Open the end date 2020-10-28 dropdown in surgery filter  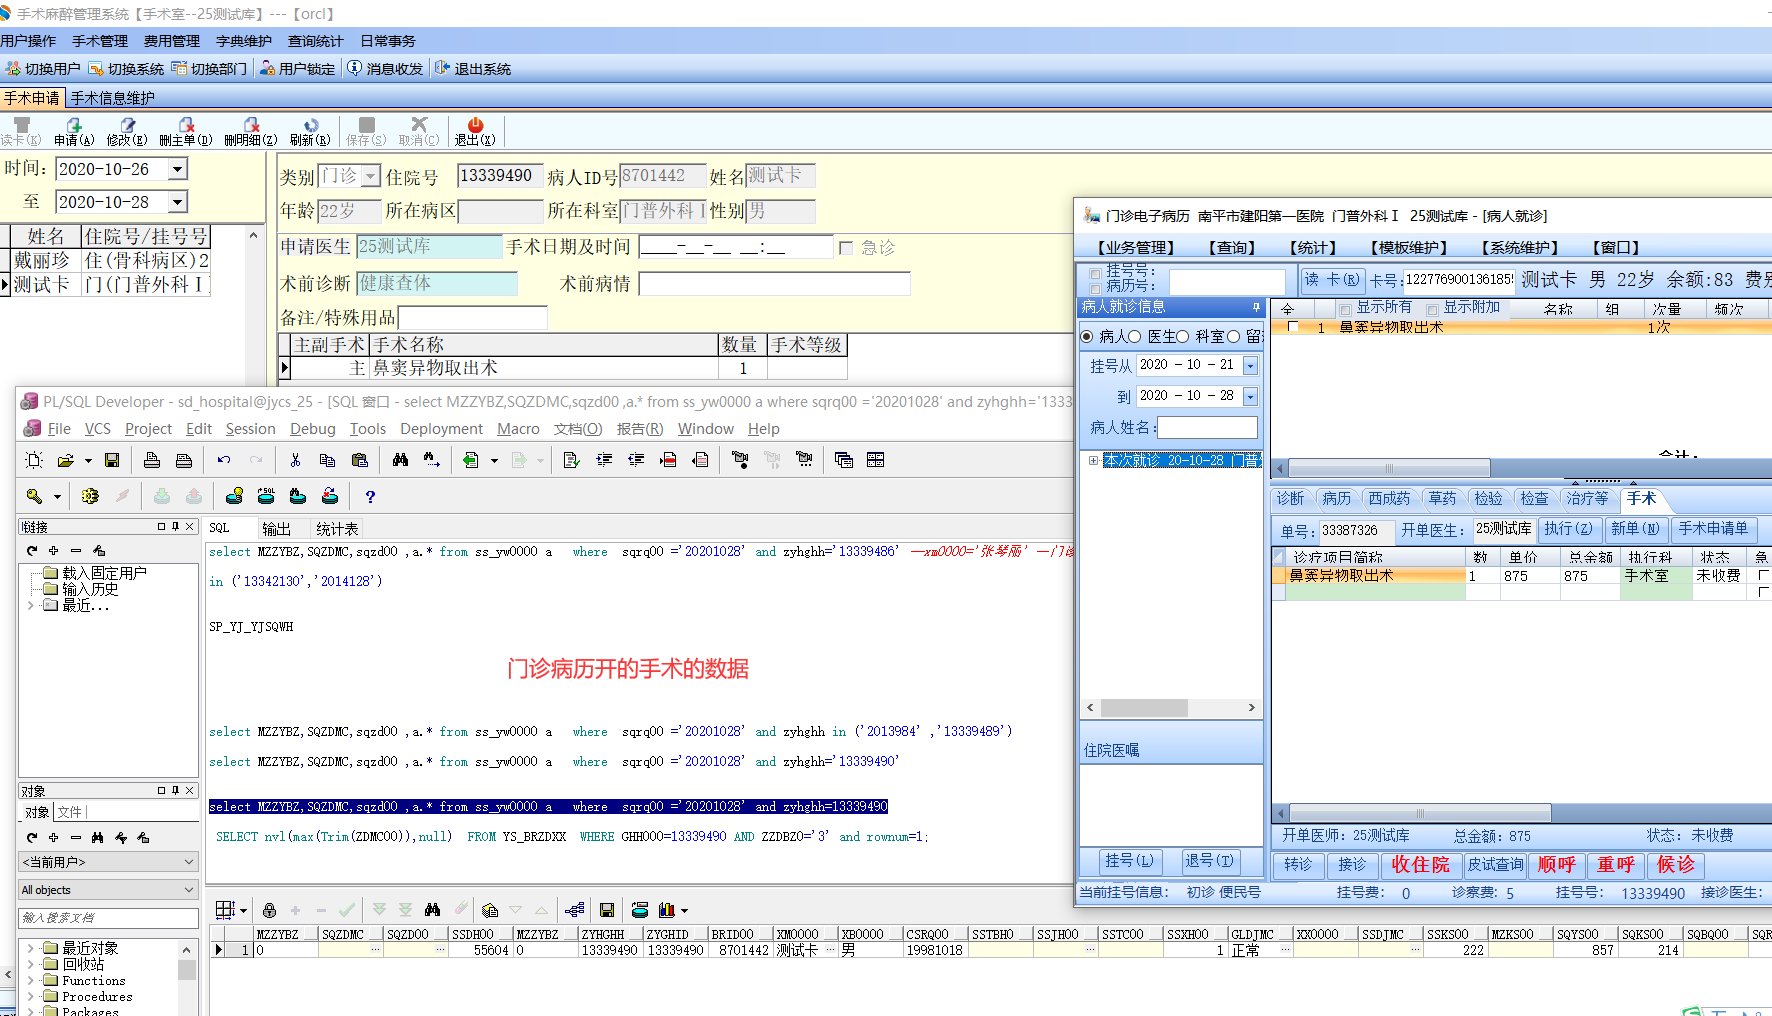(178, 202)
